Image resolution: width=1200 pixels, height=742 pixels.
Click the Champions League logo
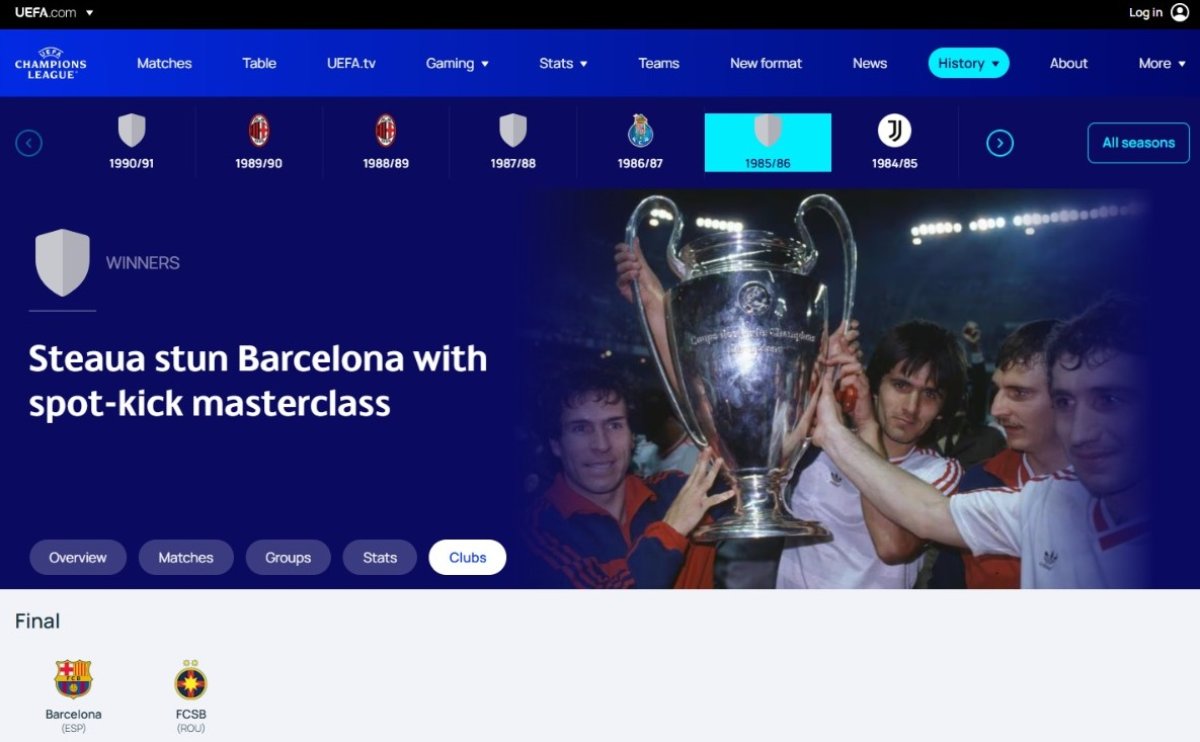point(50,63)
